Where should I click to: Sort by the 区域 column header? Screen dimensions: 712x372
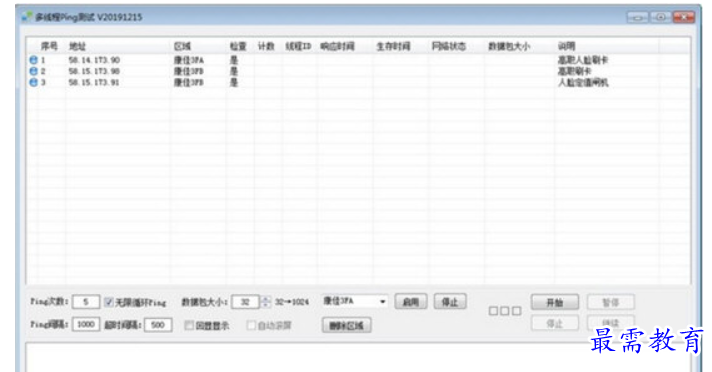[x=183, y=46]
